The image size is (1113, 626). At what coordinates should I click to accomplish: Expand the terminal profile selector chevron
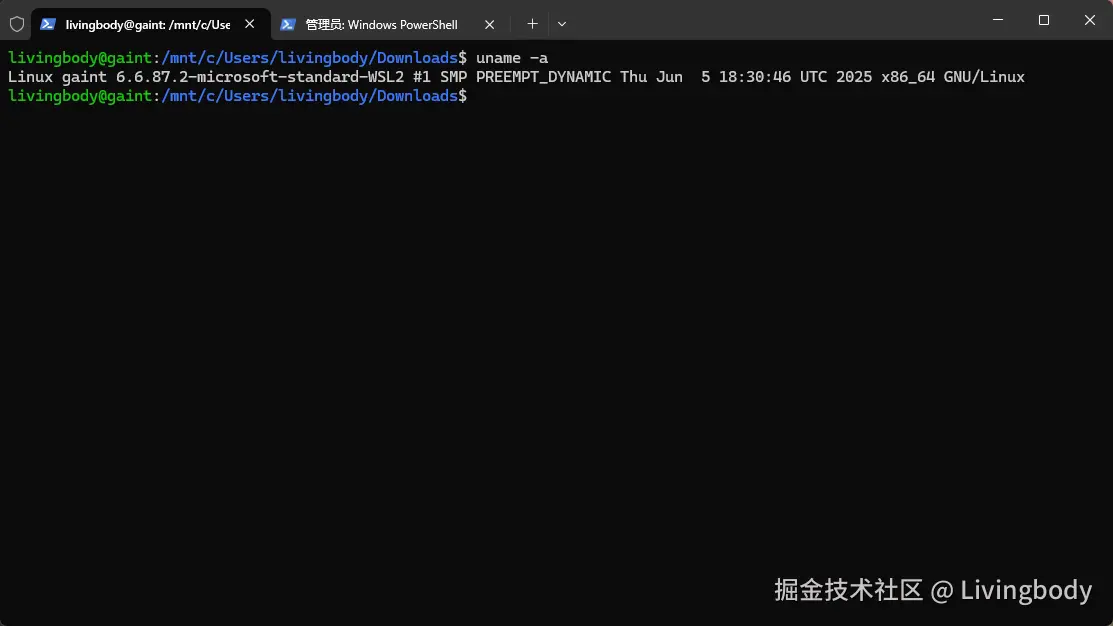[x=562, y=23]
